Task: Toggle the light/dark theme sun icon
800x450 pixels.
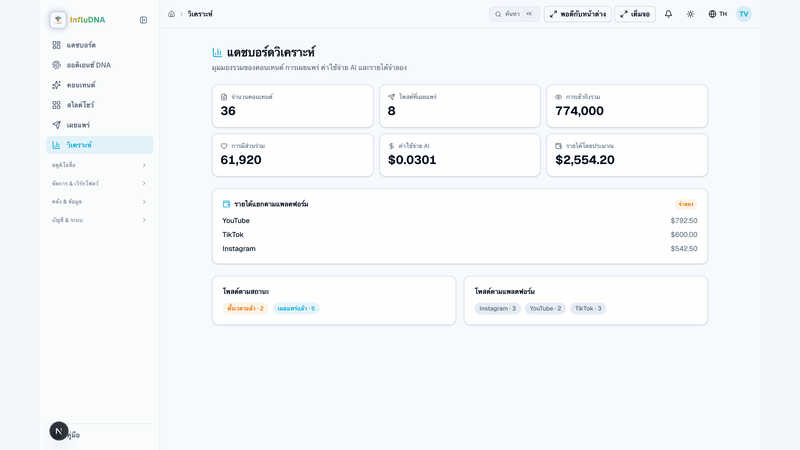Action: click(x=690, y=14)
